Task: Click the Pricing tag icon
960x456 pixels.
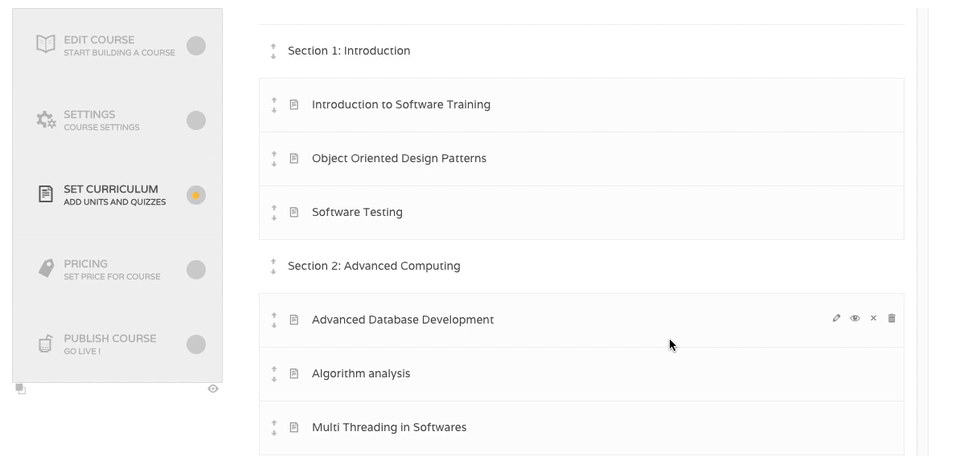Action: coord(46,269)
